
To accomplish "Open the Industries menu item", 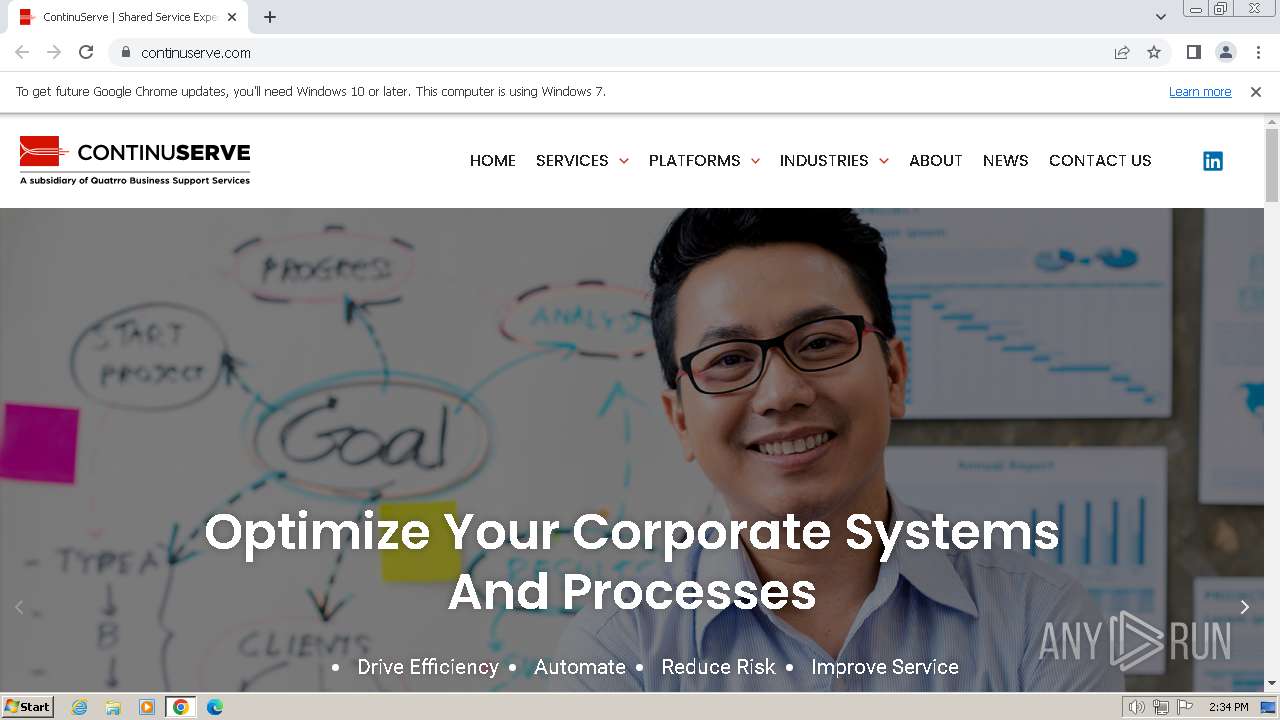I will (x=824, y=161).
